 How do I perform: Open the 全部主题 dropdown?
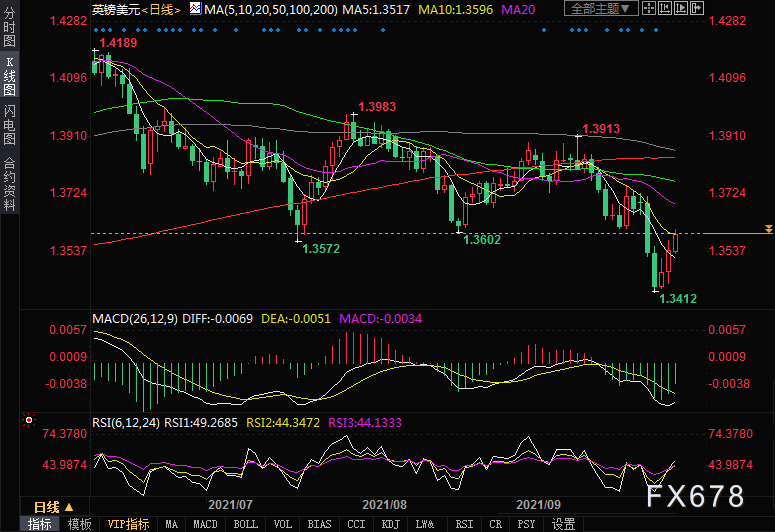tap(601, 8)
